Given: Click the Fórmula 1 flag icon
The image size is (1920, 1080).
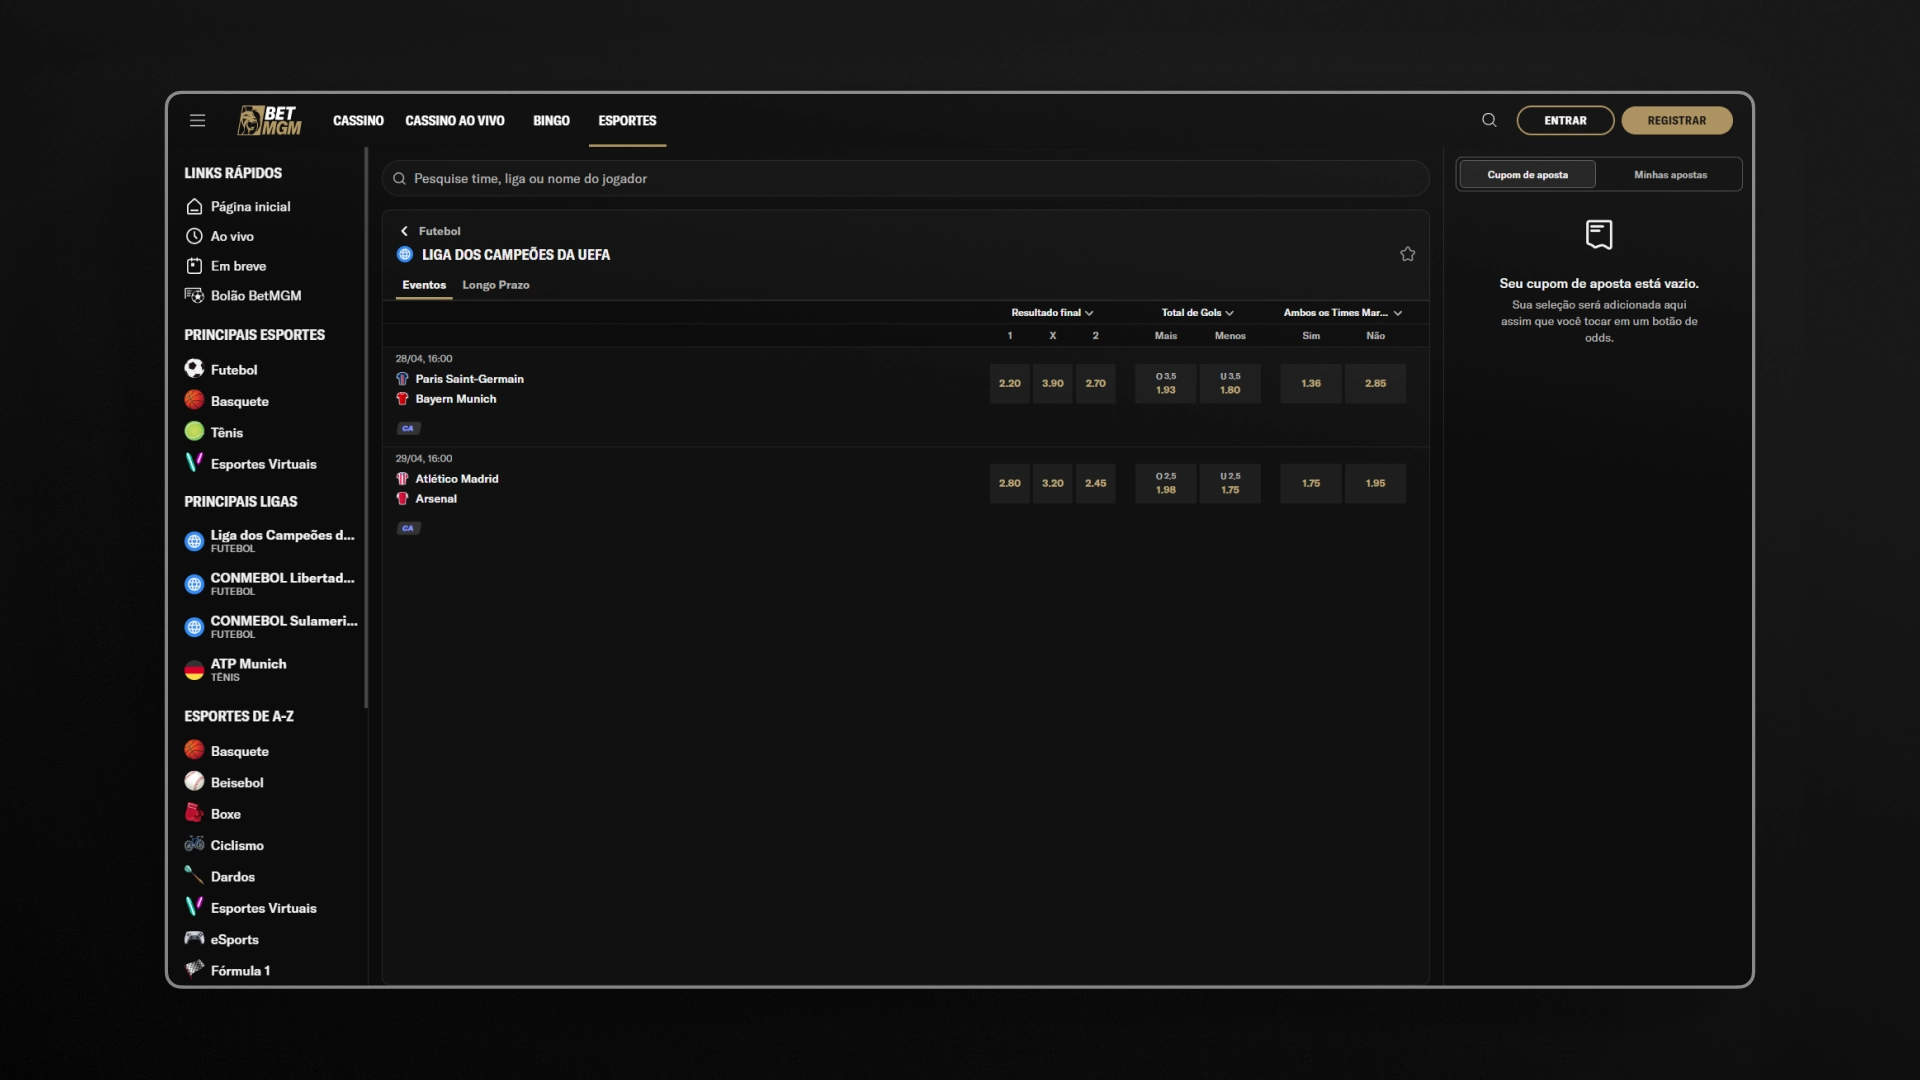Looking at the screenshot, I should [194, 969].
